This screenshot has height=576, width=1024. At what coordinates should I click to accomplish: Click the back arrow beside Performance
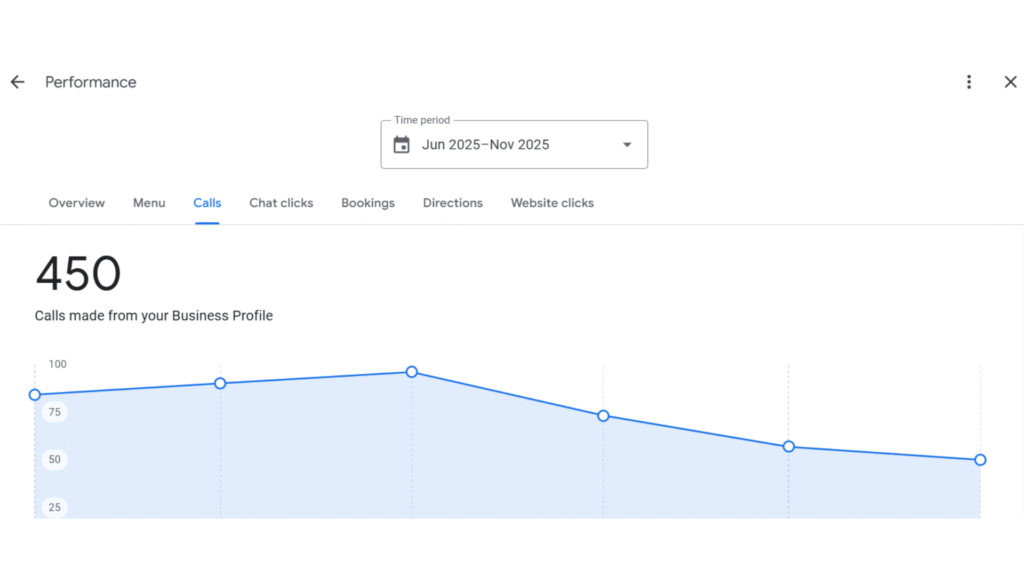[17, 82]
